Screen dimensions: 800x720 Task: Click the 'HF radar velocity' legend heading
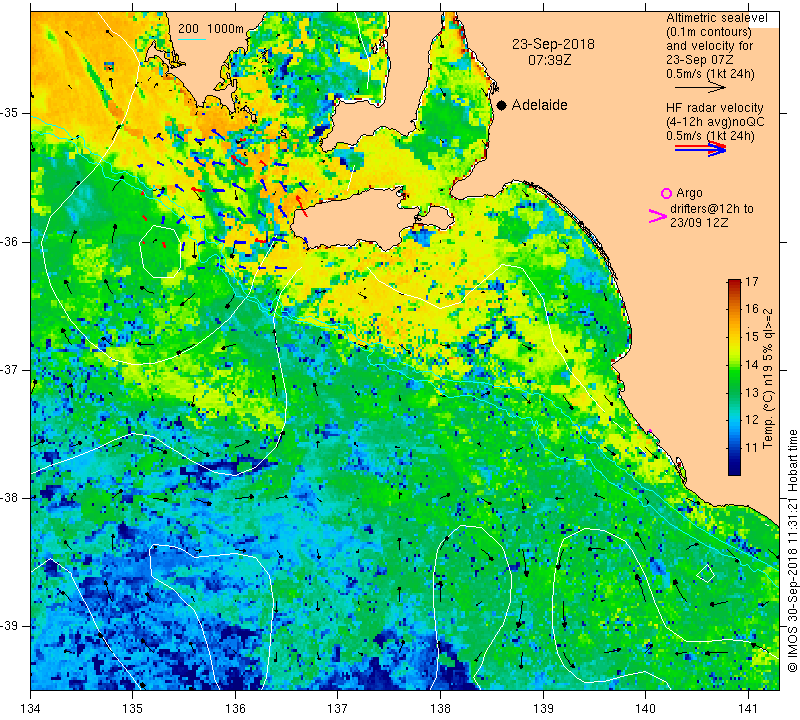tap(714, 108)
